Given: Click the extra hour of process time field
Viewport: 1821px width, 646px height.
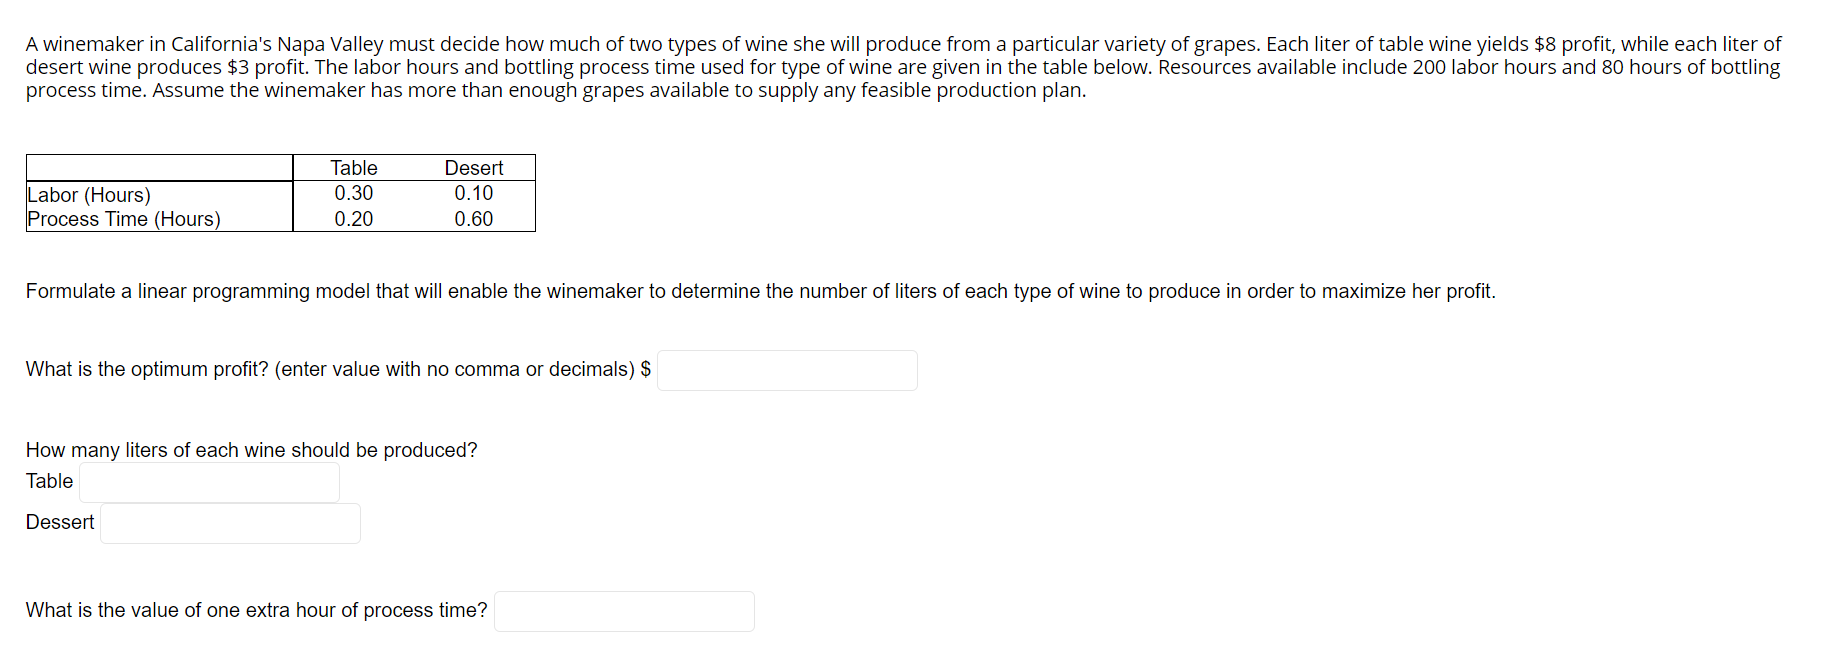Looking at the screenshot, I should [x=623, y=611].
